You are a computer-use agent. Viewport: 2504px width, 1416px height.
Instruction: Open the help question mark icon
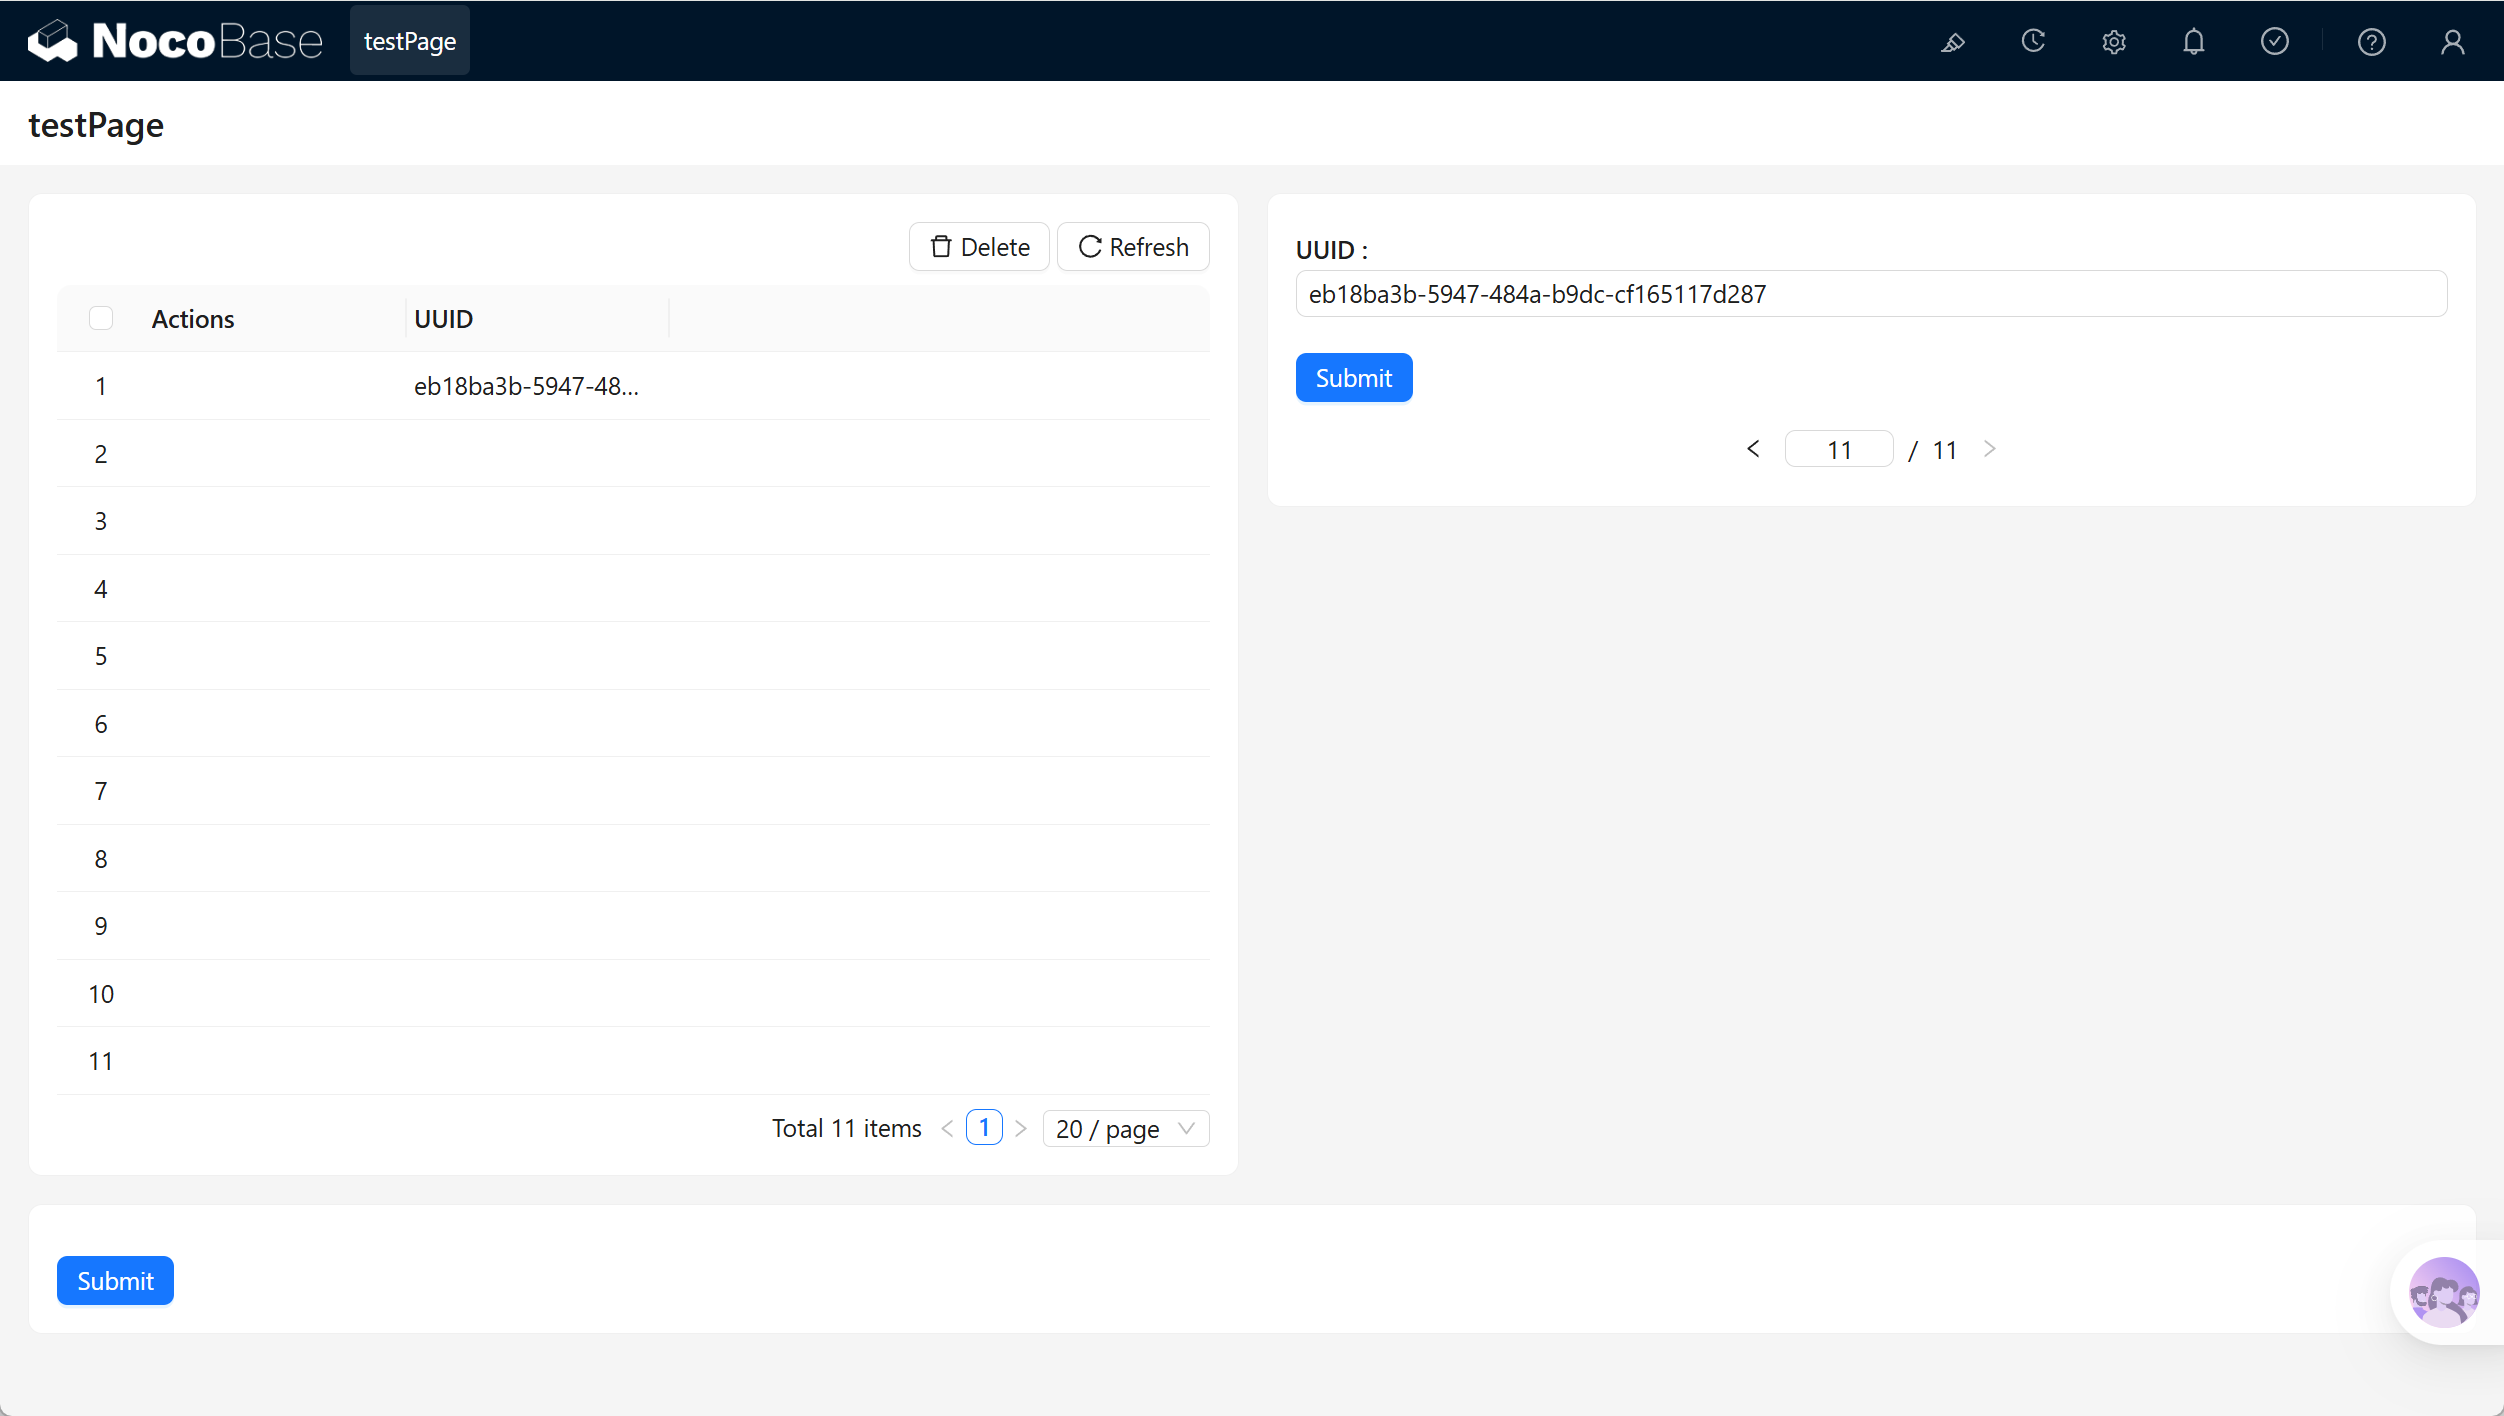coord(2372,42)
